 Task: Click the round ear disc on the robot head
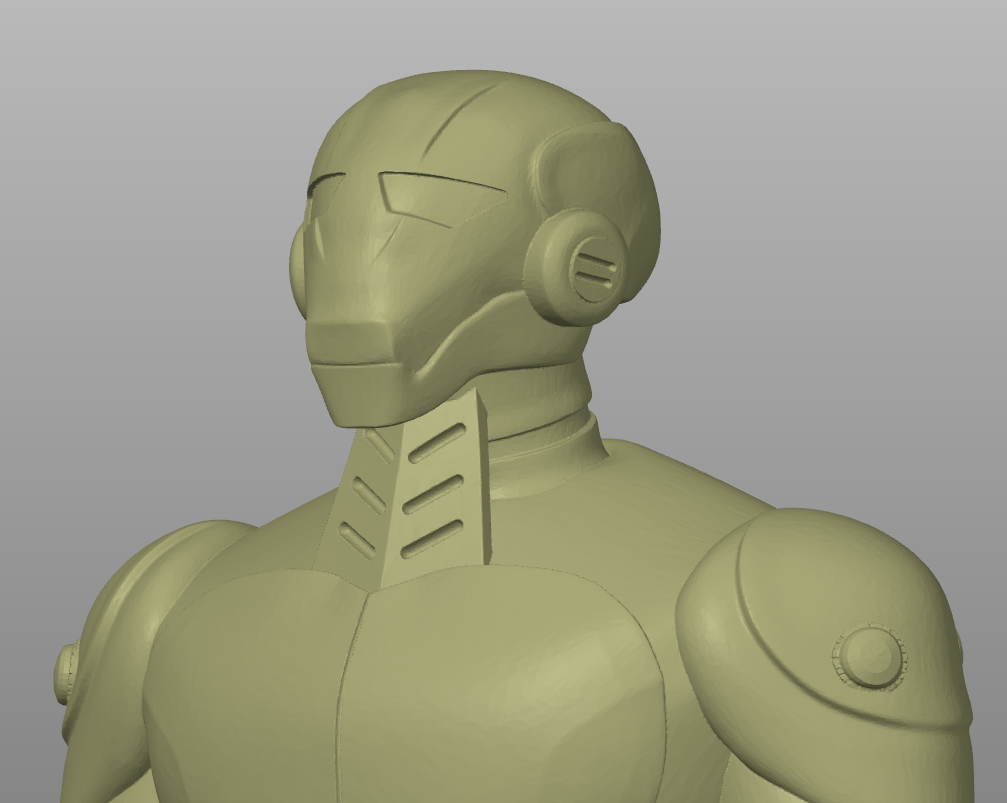point(576,269)
